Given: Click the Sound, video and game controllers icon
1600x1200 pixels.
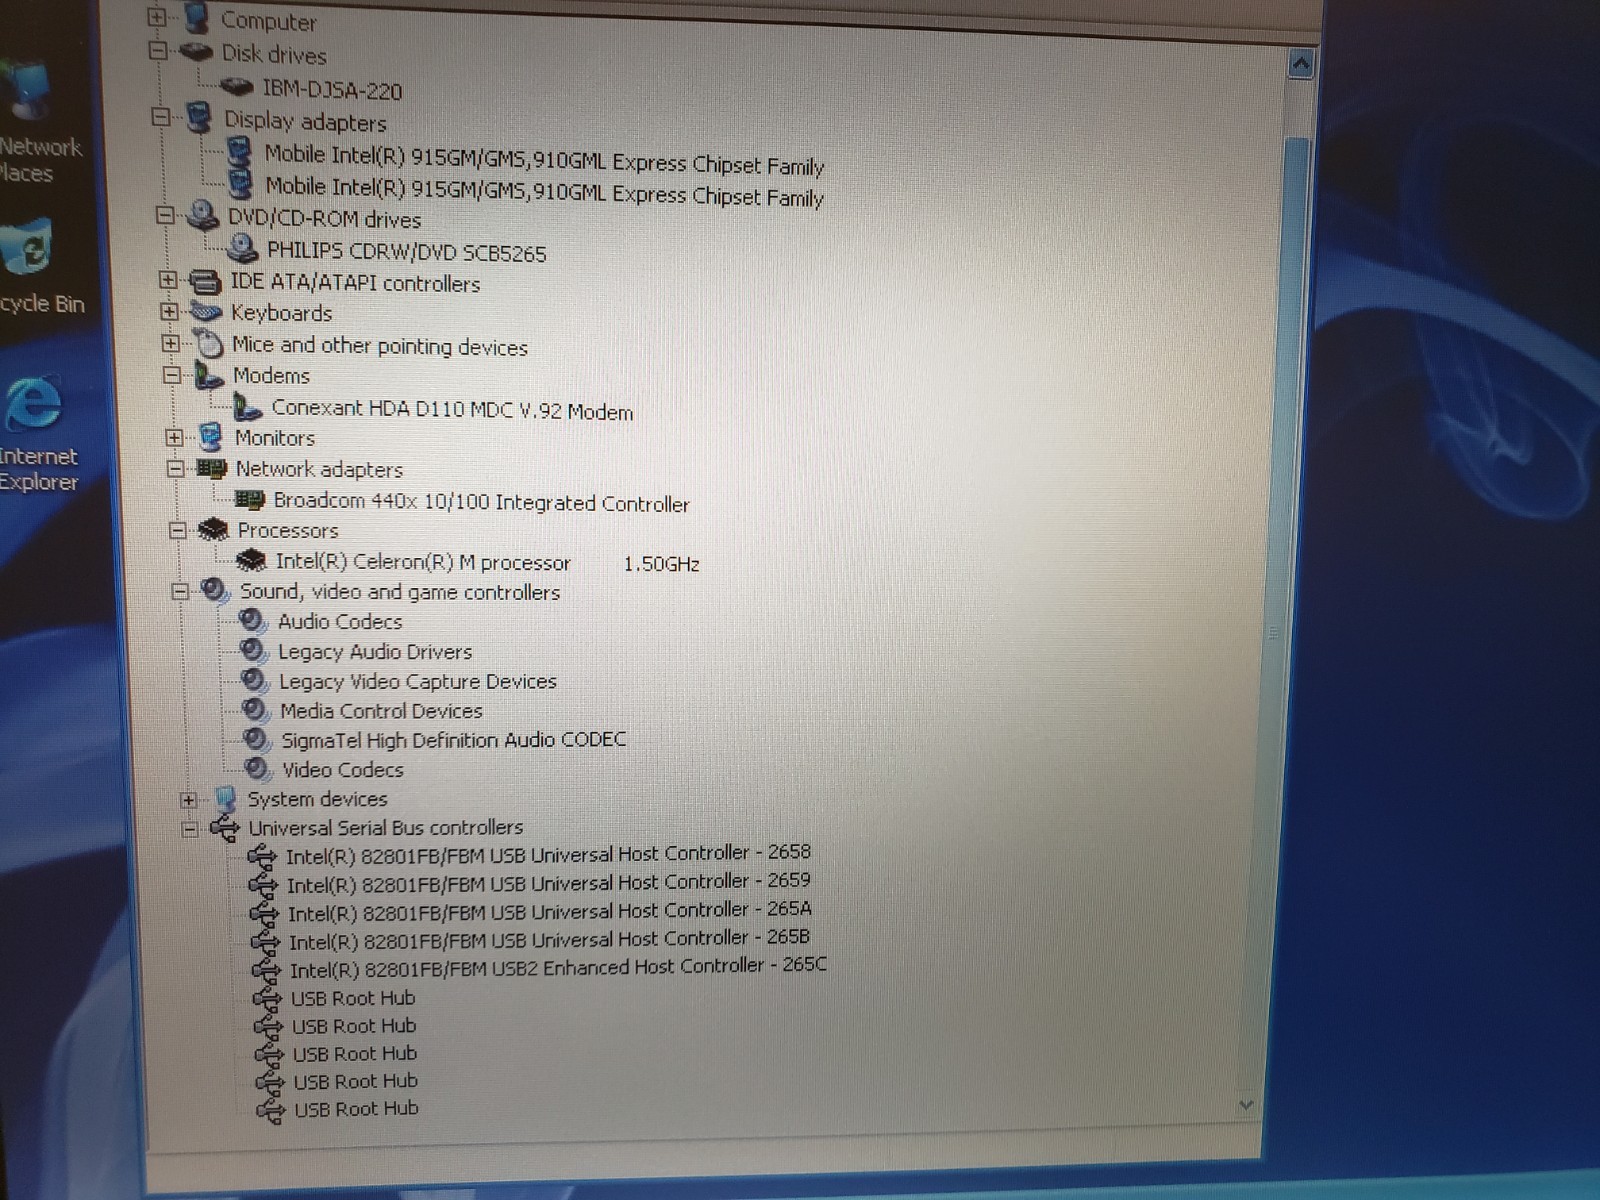Looking at the screenshot, I should (x=215, y=590).
